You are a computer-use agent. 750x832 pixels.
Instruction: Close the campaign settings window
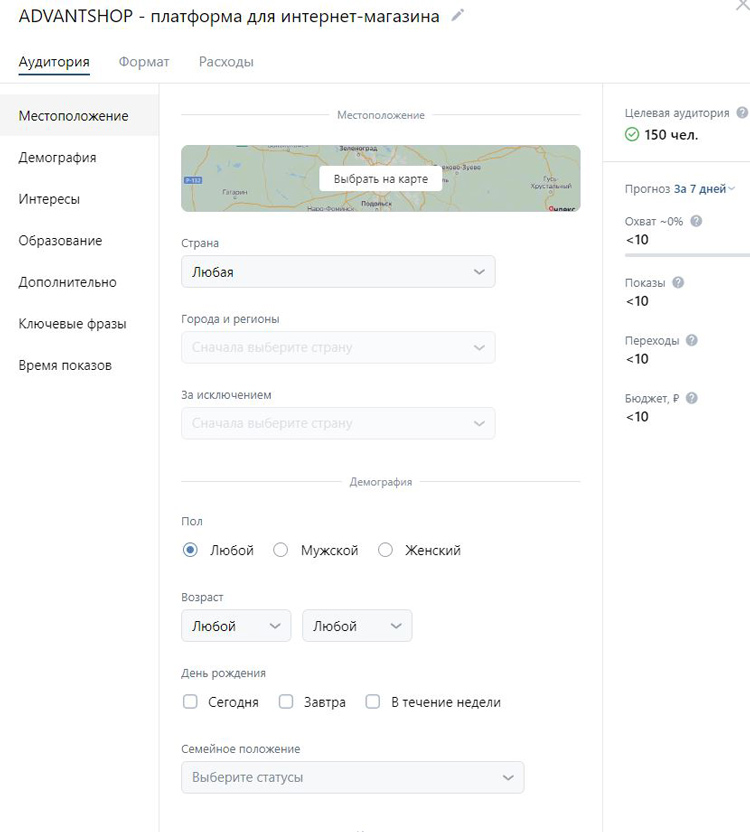(742, 5)
